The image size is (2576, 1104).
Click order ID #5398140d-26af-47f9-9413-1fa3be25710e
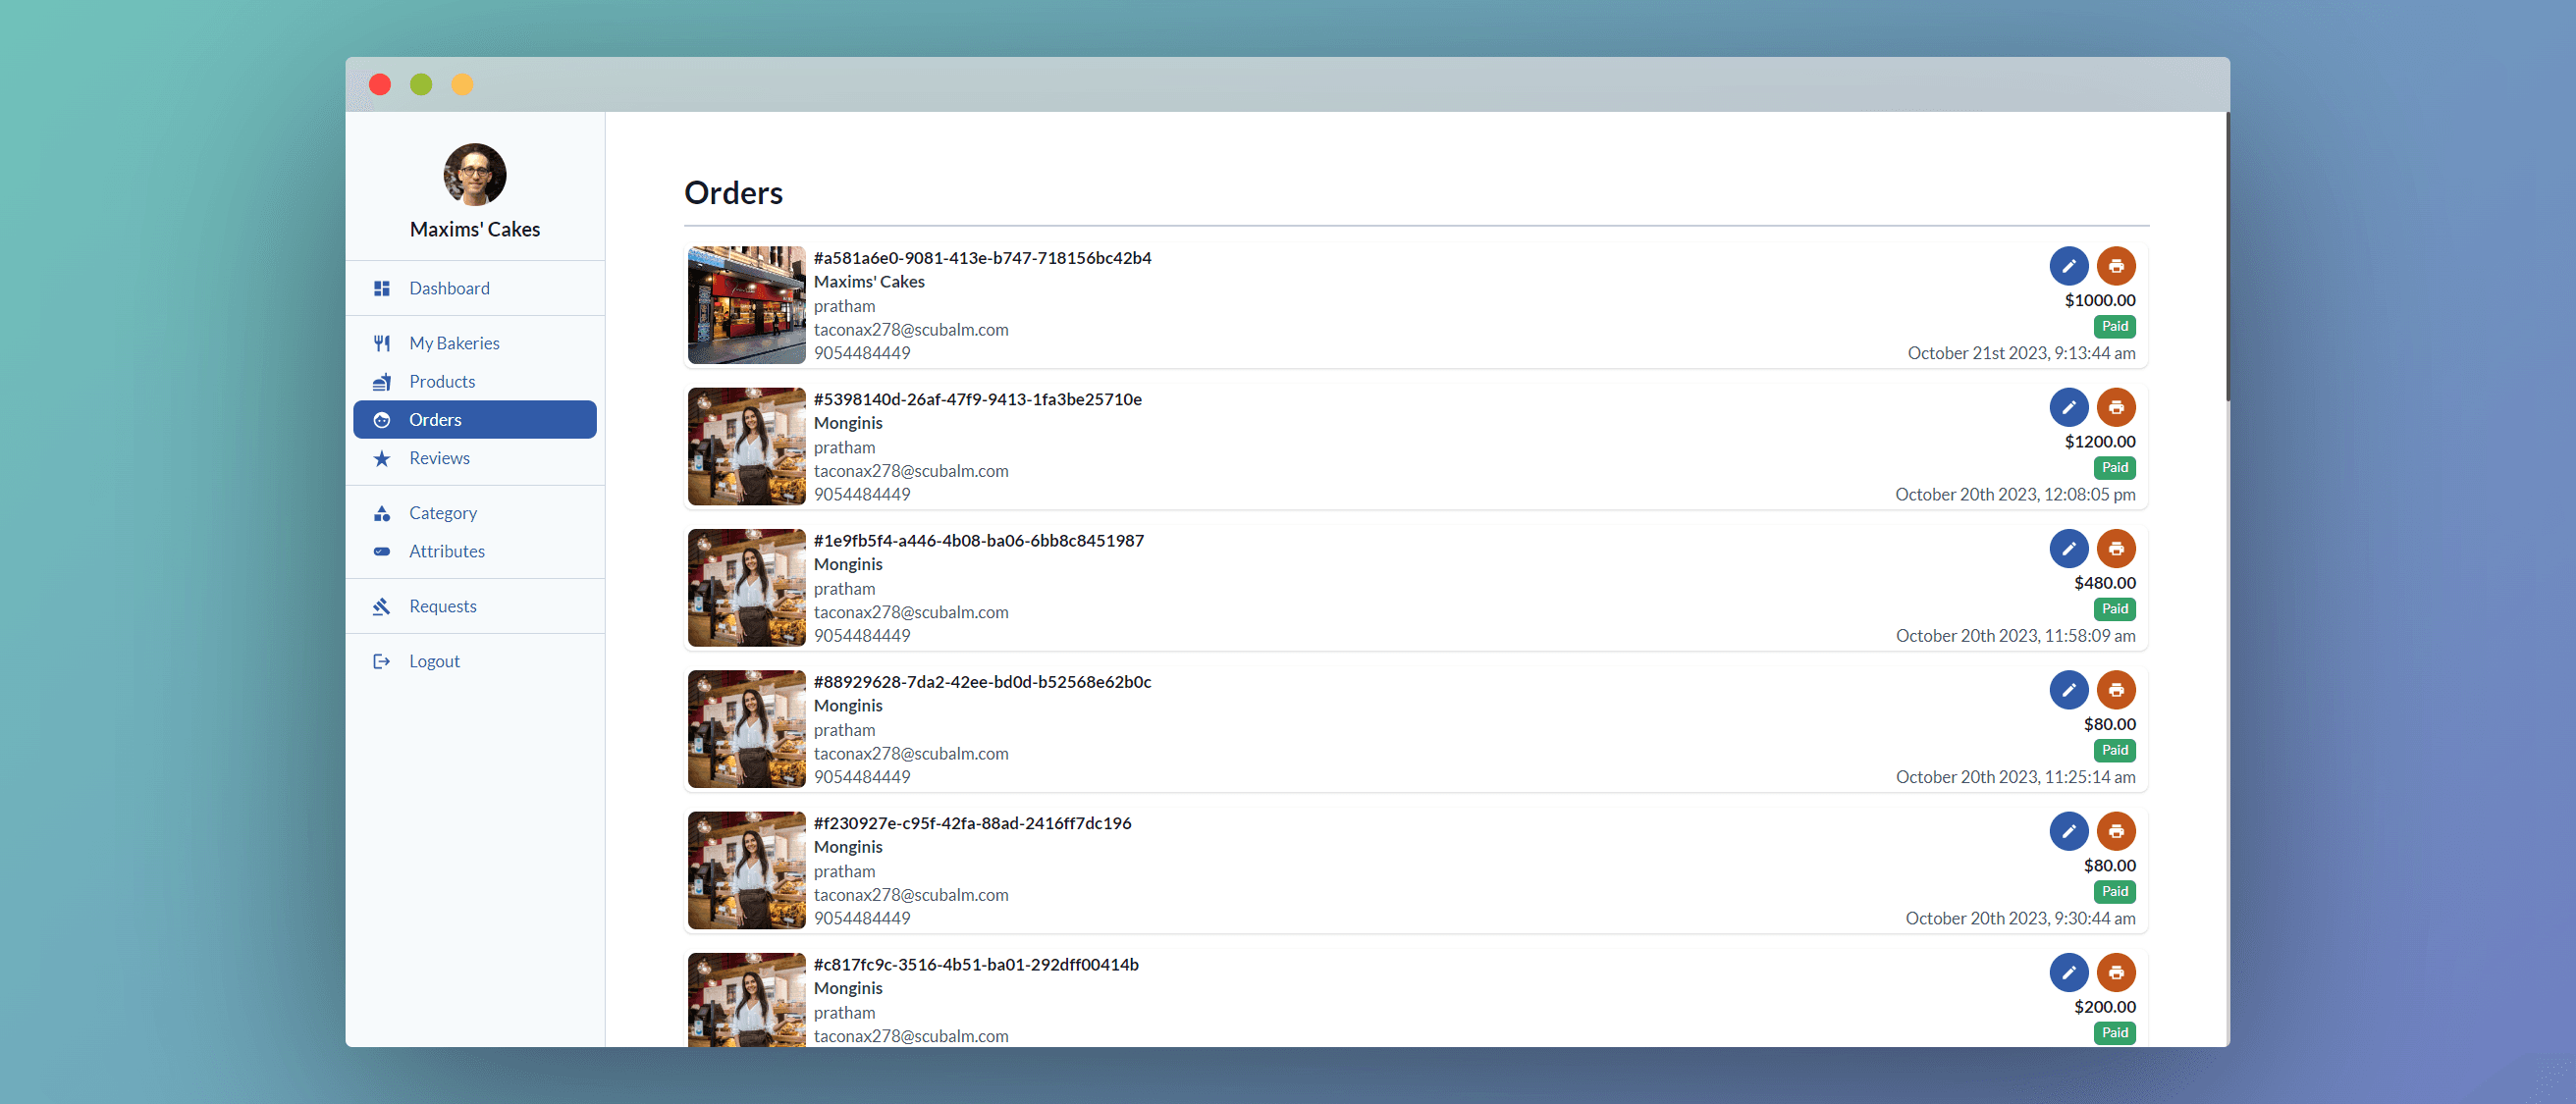click(977, 399)
